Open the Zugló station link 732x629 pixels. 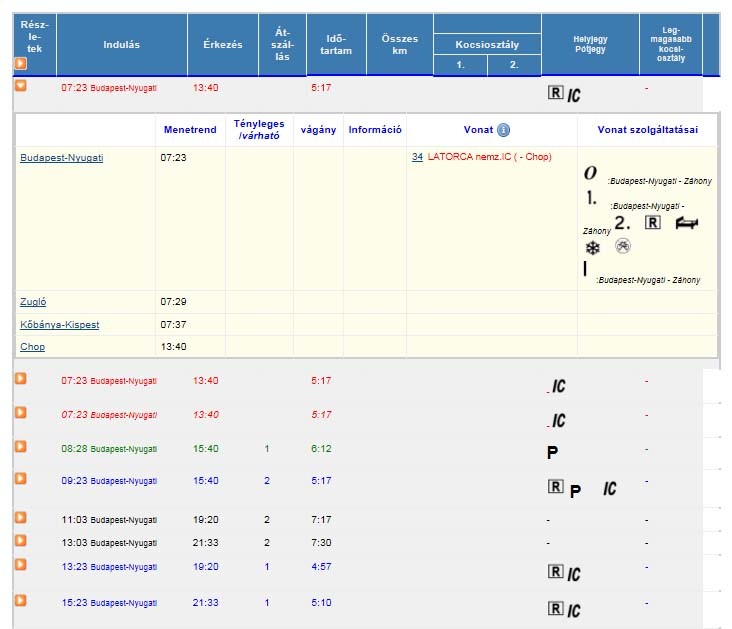coord(32,301)
